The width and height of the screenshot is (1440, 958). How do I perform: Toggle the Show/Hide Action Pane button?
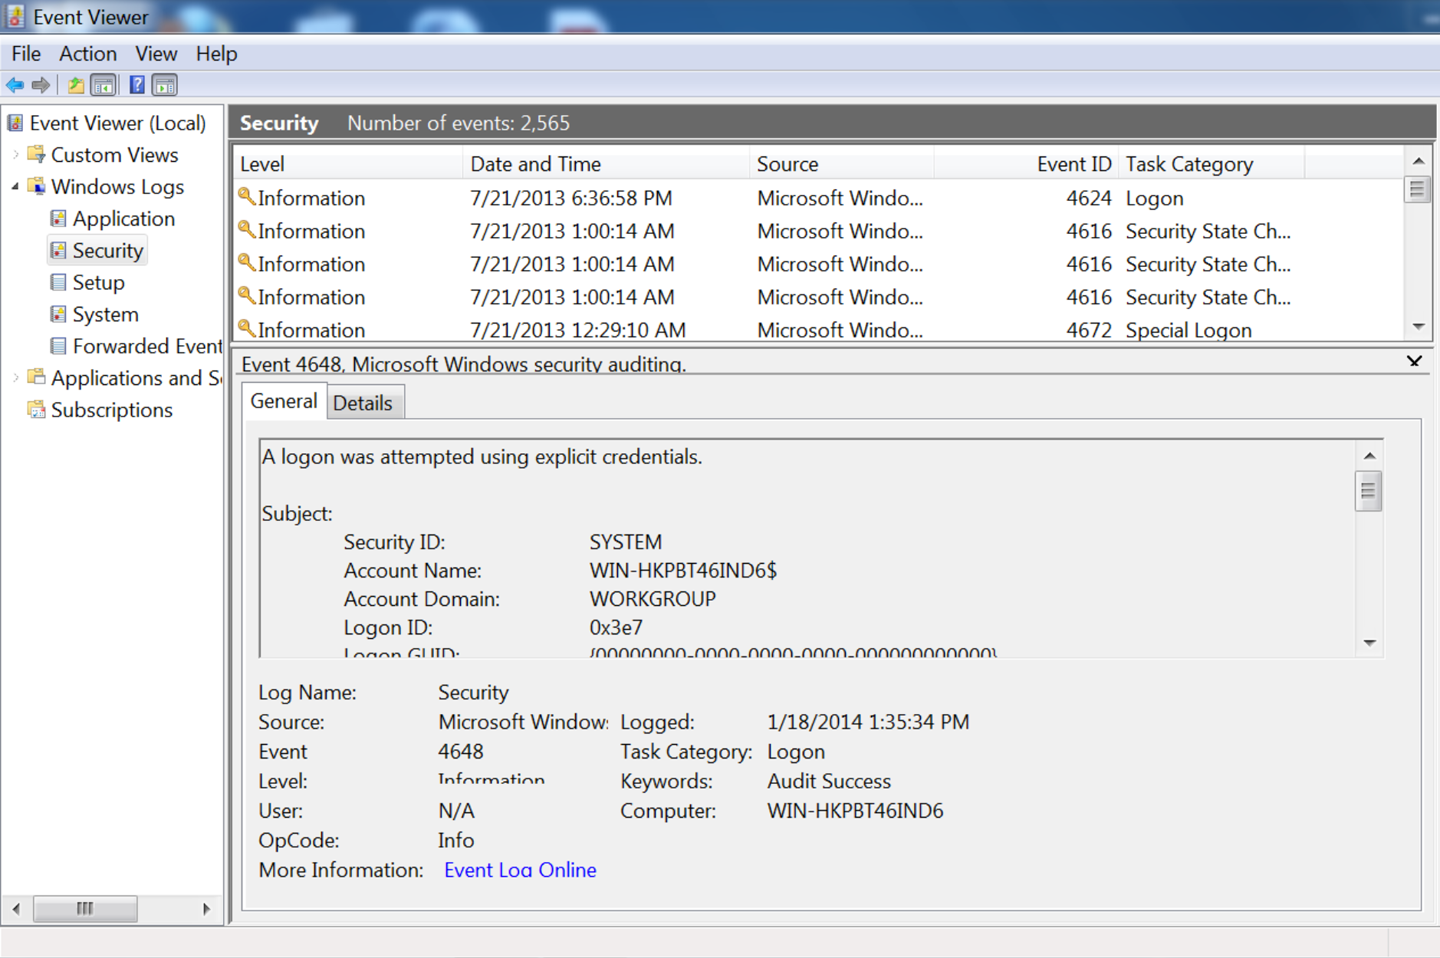pos(165,85)
